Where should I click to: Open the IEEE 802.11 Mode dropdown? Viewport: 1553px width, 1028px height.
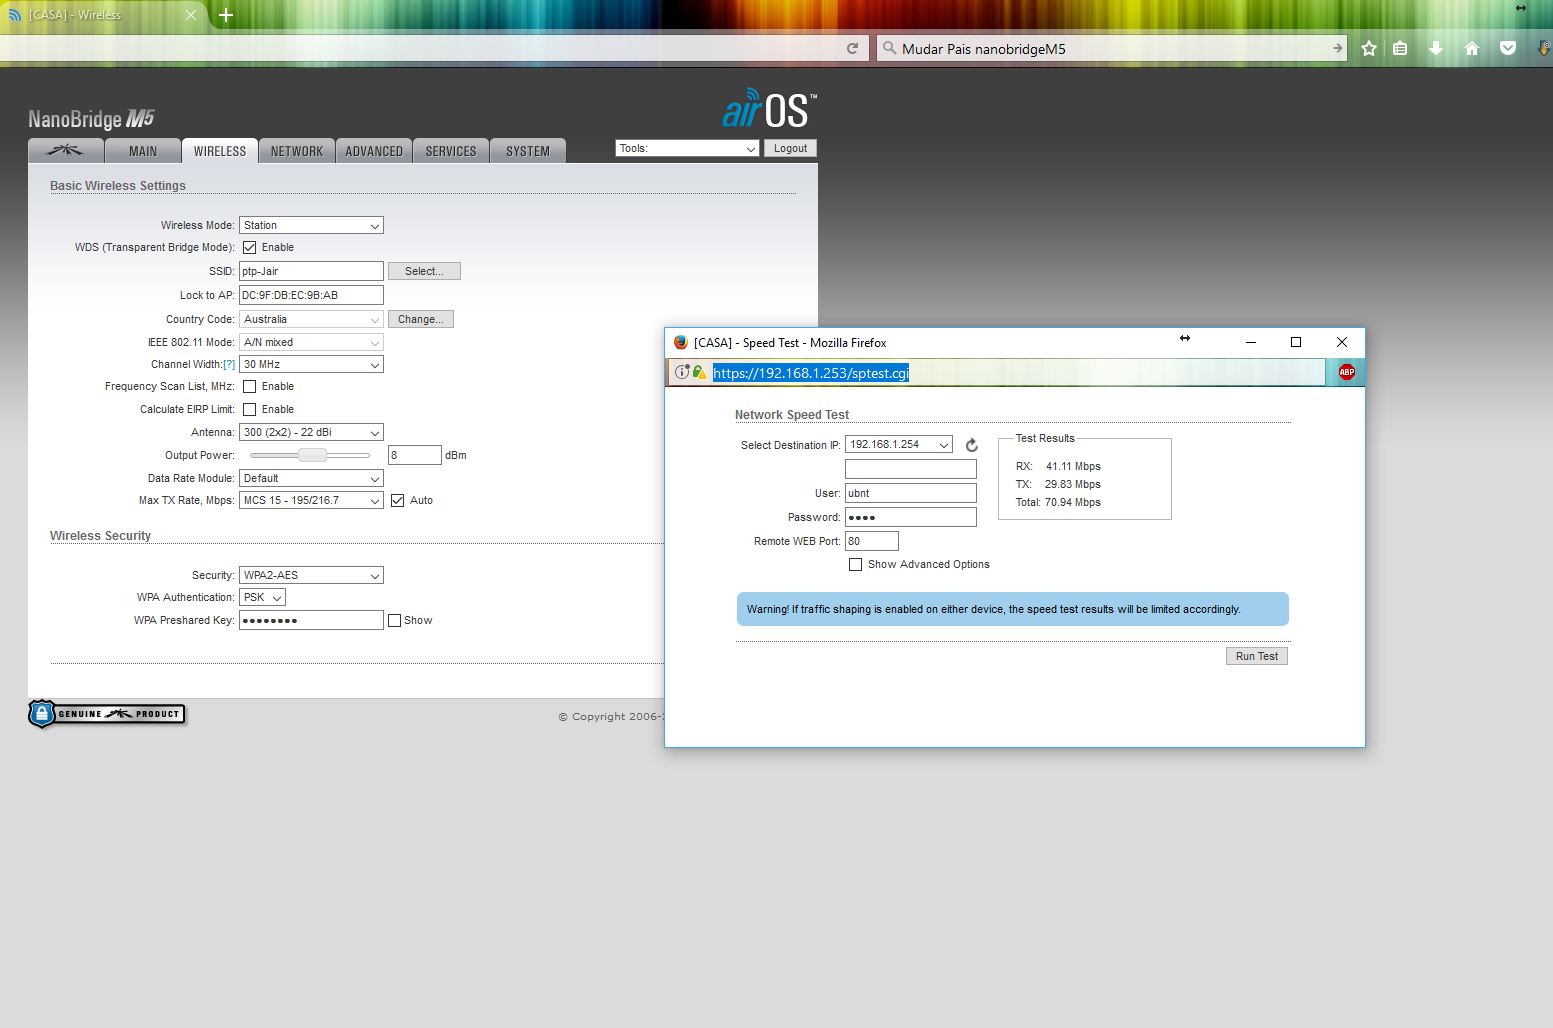311,342
